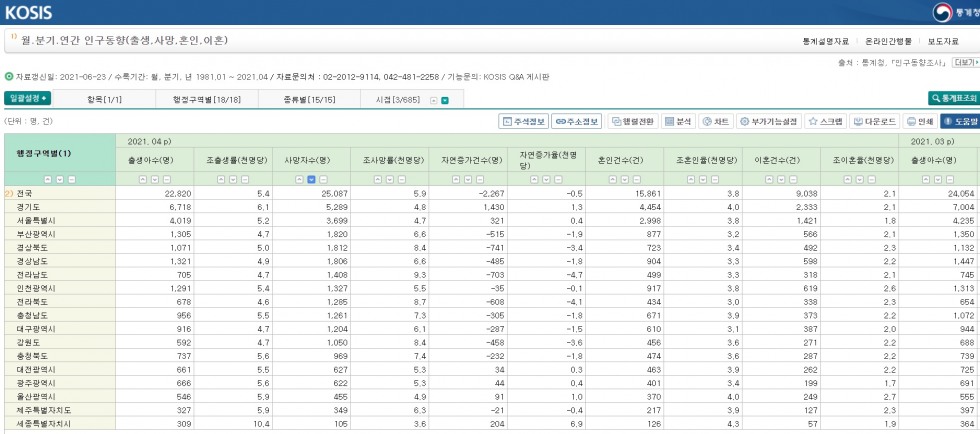Open 도움말 help

point(960,121)
